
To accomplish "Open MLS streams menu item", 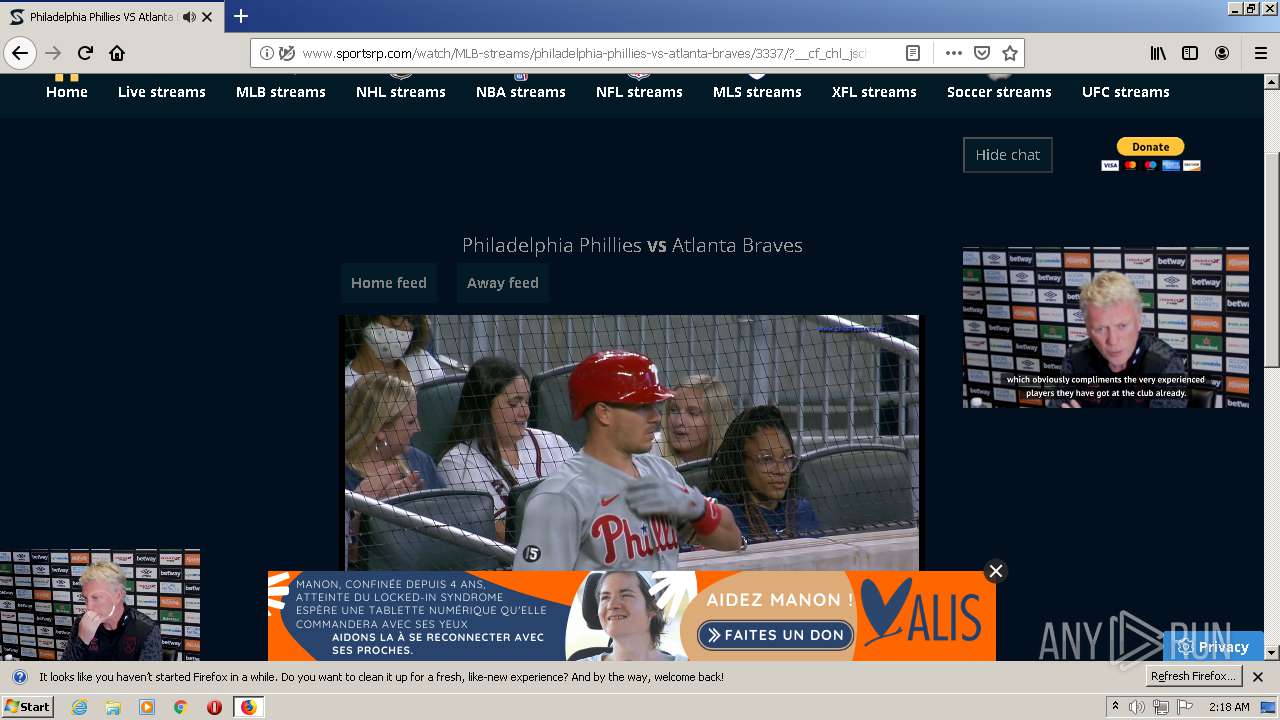I will tap(757, 92).
